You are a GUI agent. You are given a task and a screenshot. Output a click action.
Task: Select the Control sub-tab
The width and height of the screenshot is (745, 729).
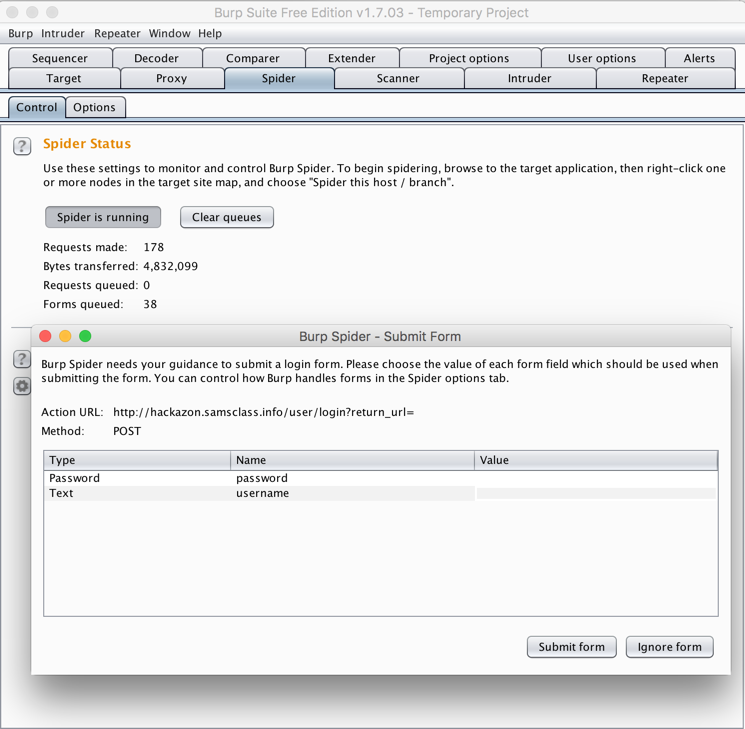(x=37, y=107)
